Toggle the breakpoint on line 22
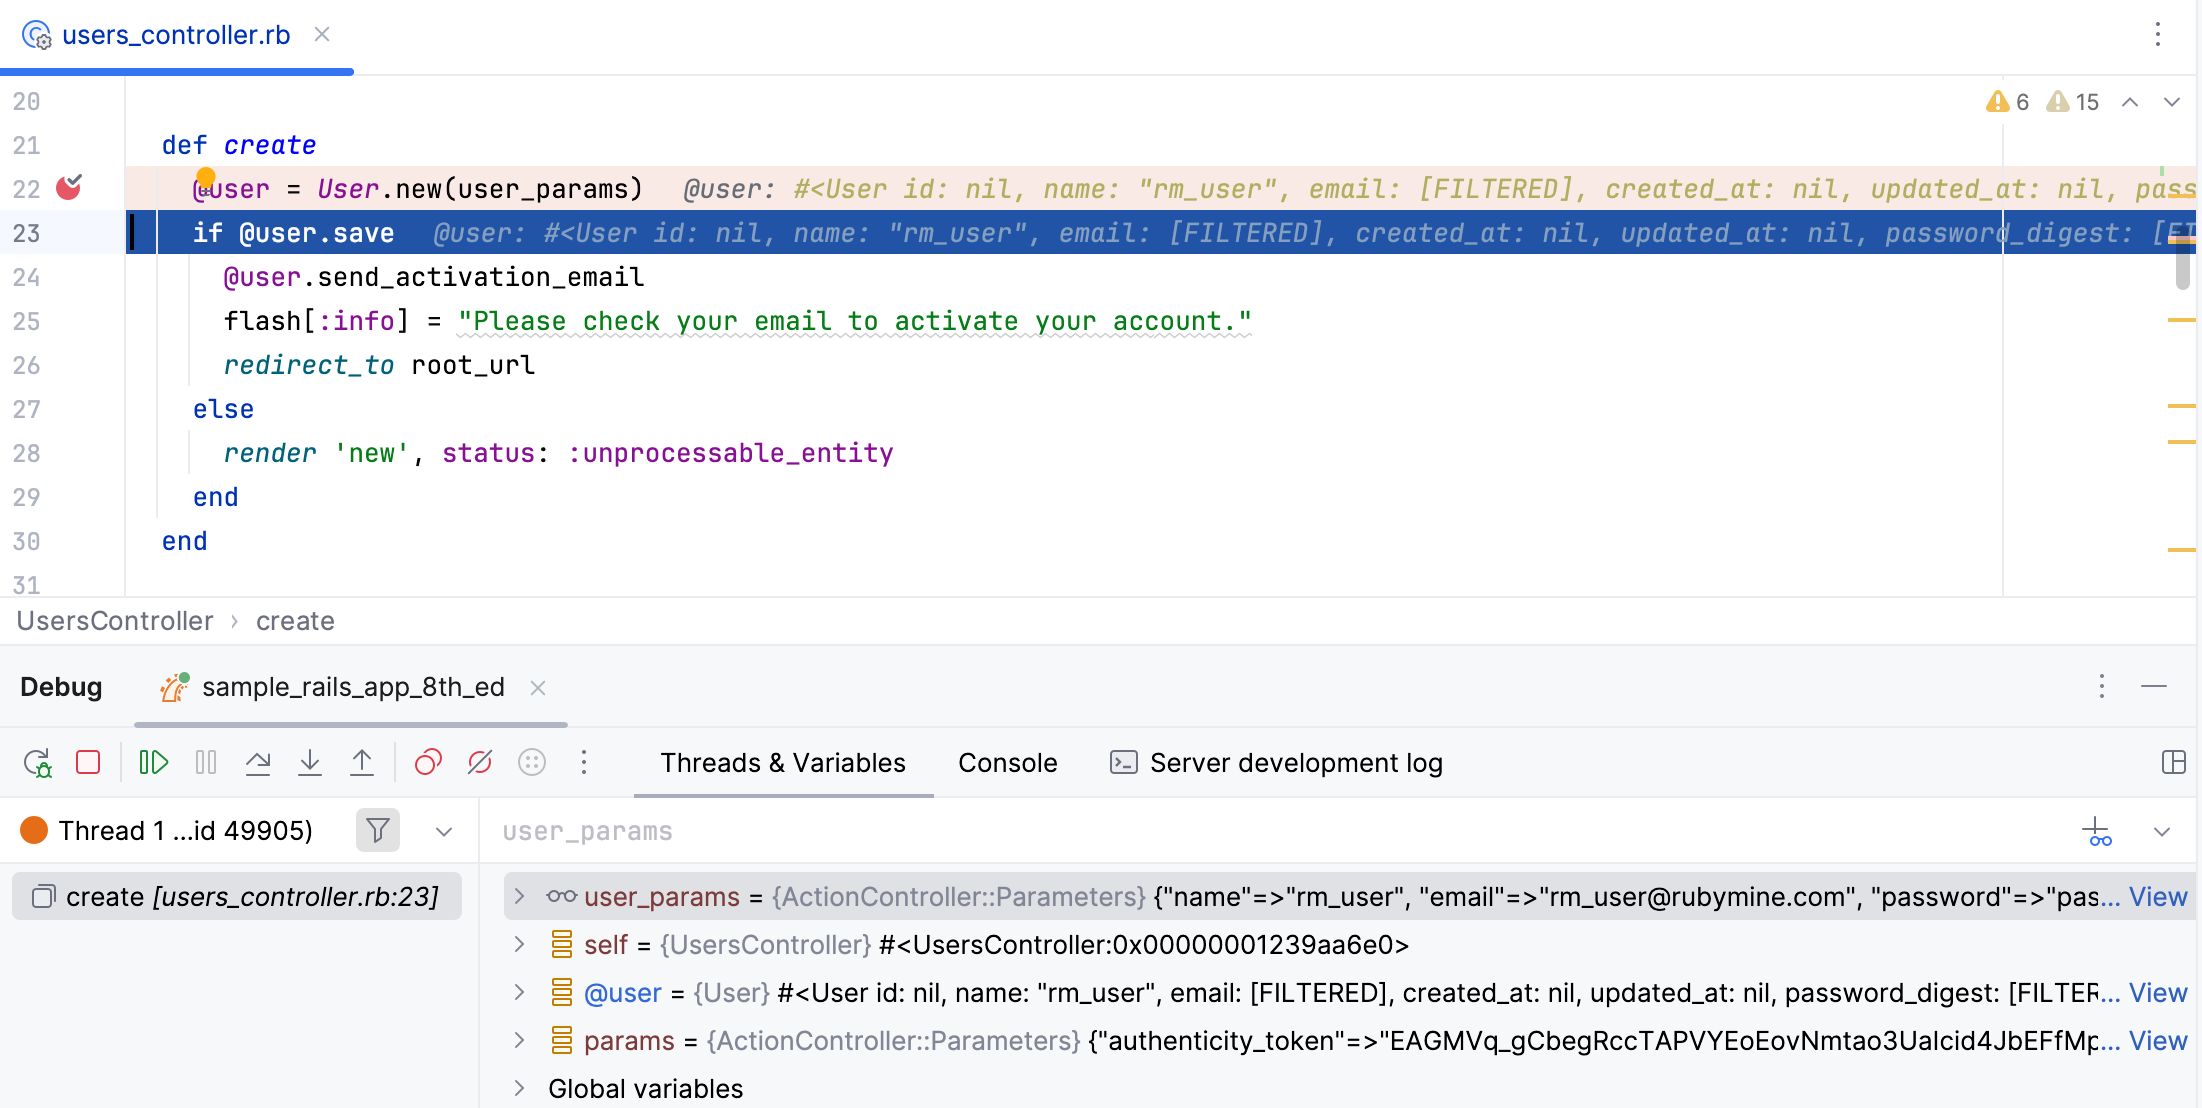The width and height of the screenshot is (2202, 1108). [x=68, y=188]
